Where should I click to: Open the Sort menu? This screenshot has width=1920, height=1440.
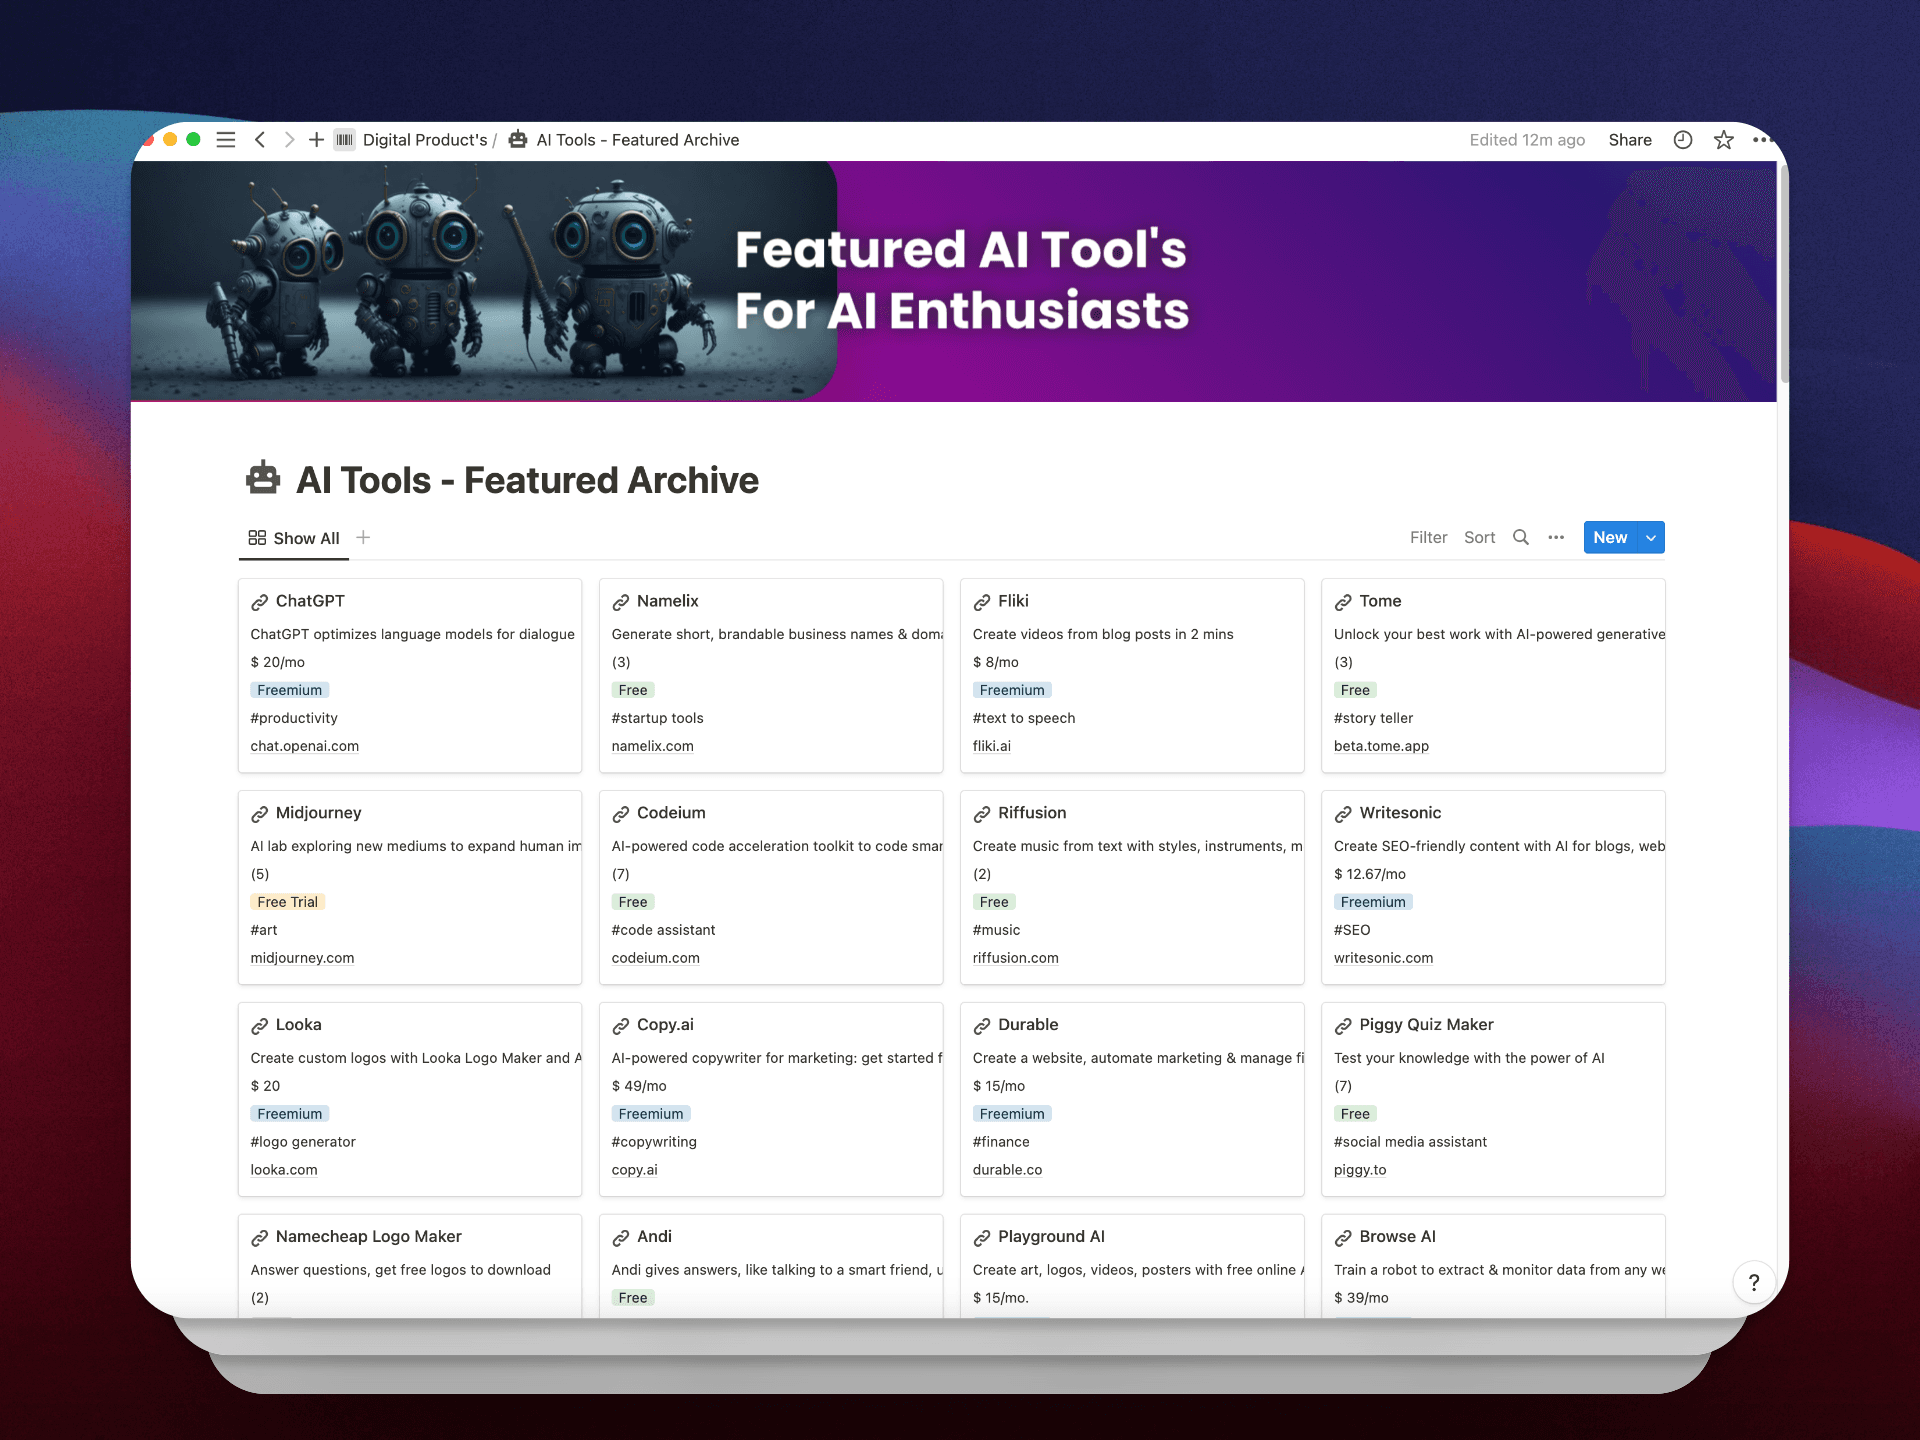pyautogui.click(x=1479, y=537)
